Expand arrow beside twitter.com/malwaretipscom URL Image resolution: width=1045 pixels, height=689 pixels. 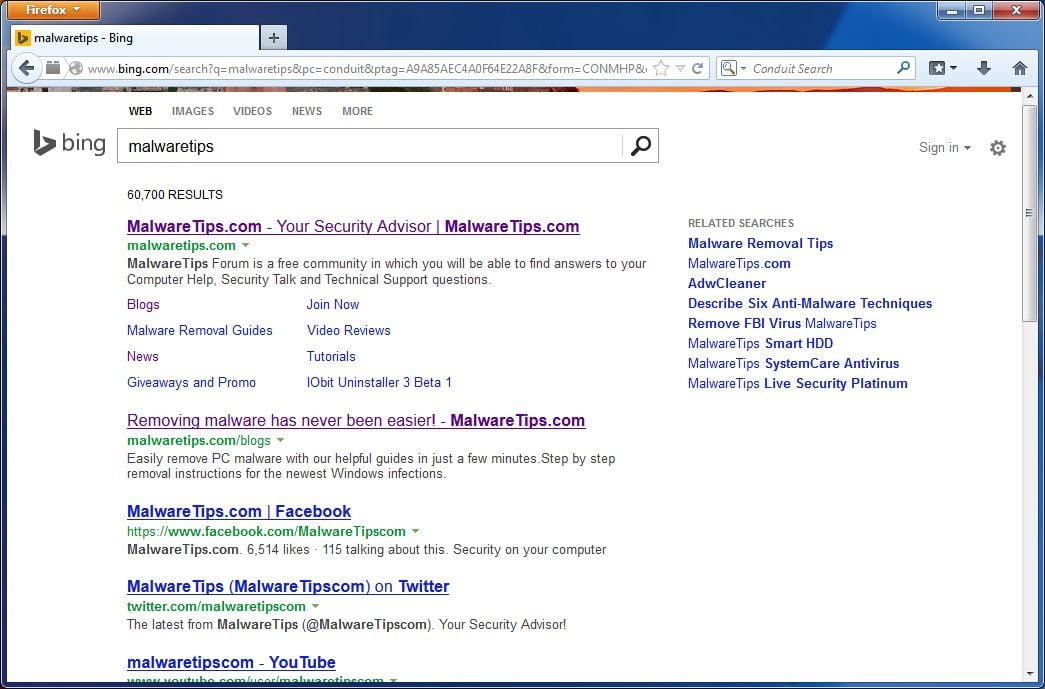[315, 606]
